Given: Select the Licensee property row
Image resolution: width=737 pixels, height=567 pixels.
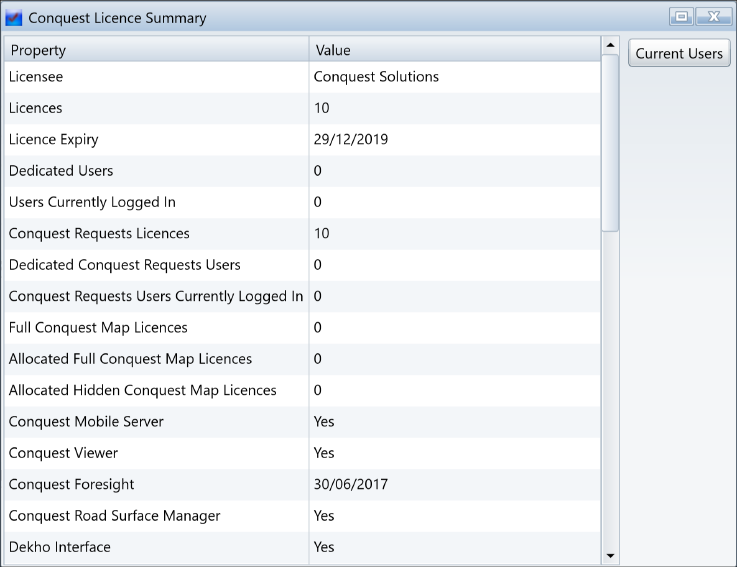Looking at the screenshot, I should (x=302, y=77).
